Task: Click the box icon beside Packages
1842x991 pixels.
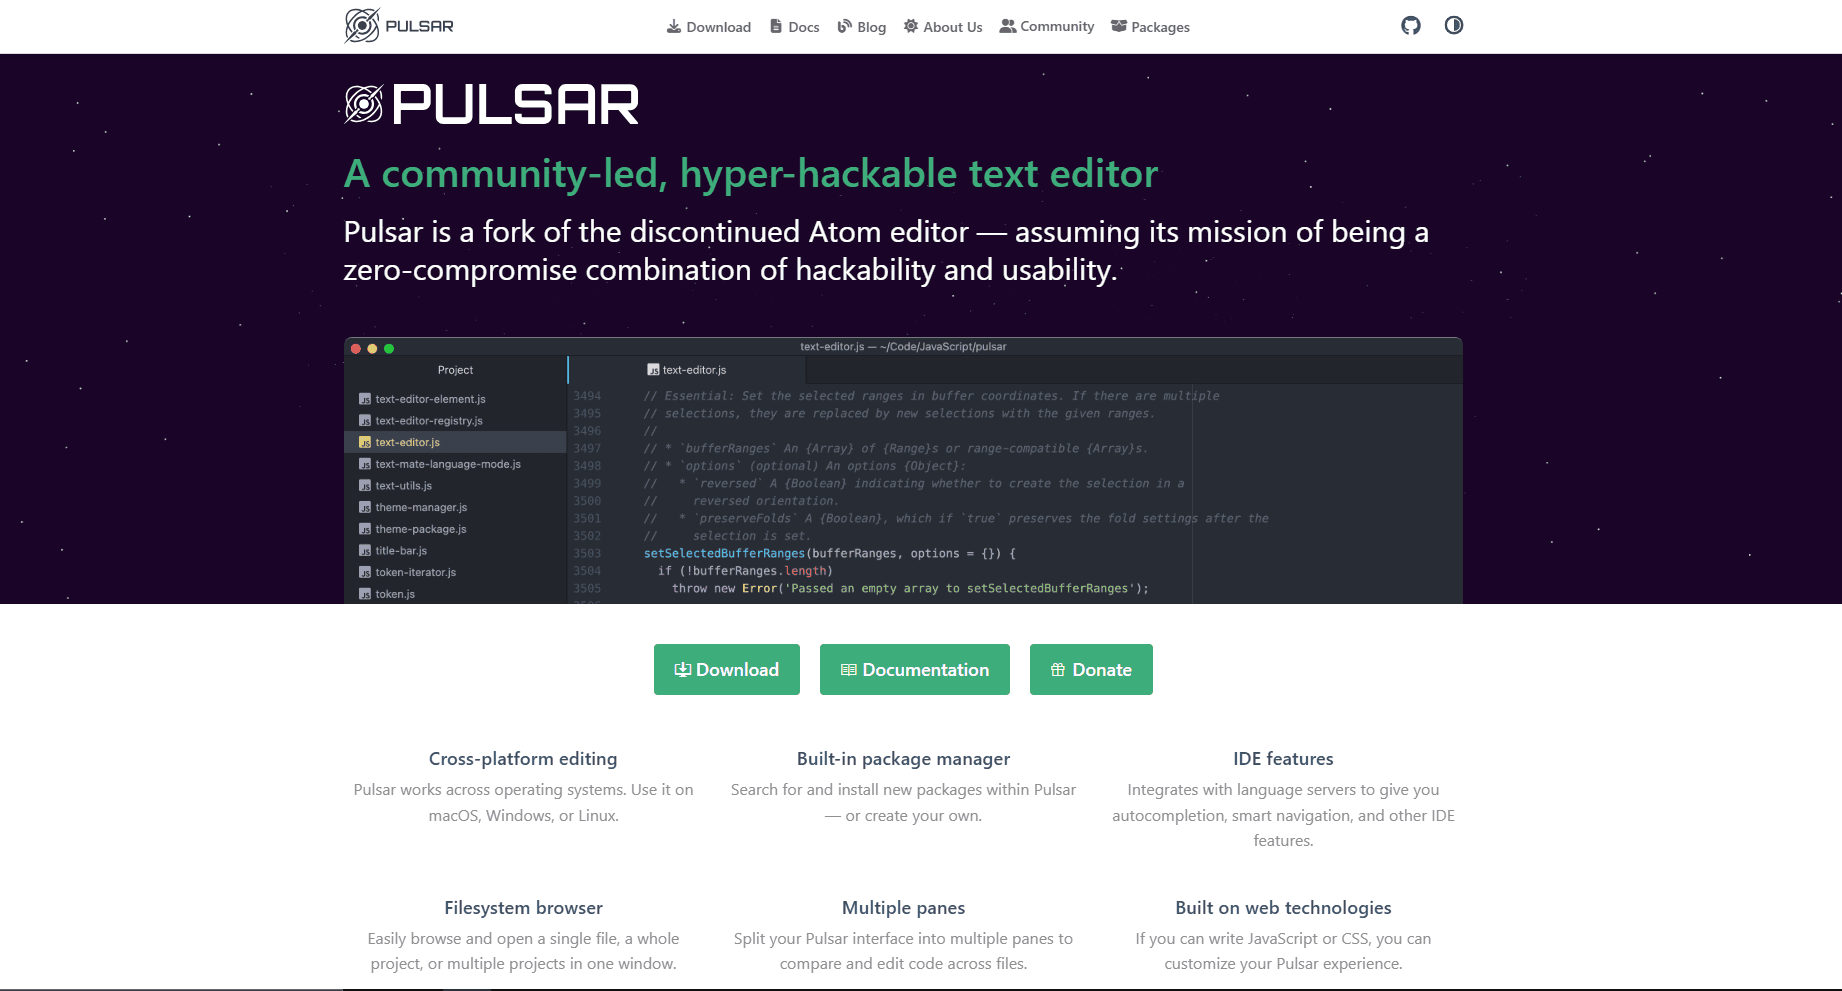Action: point(1119,27)
